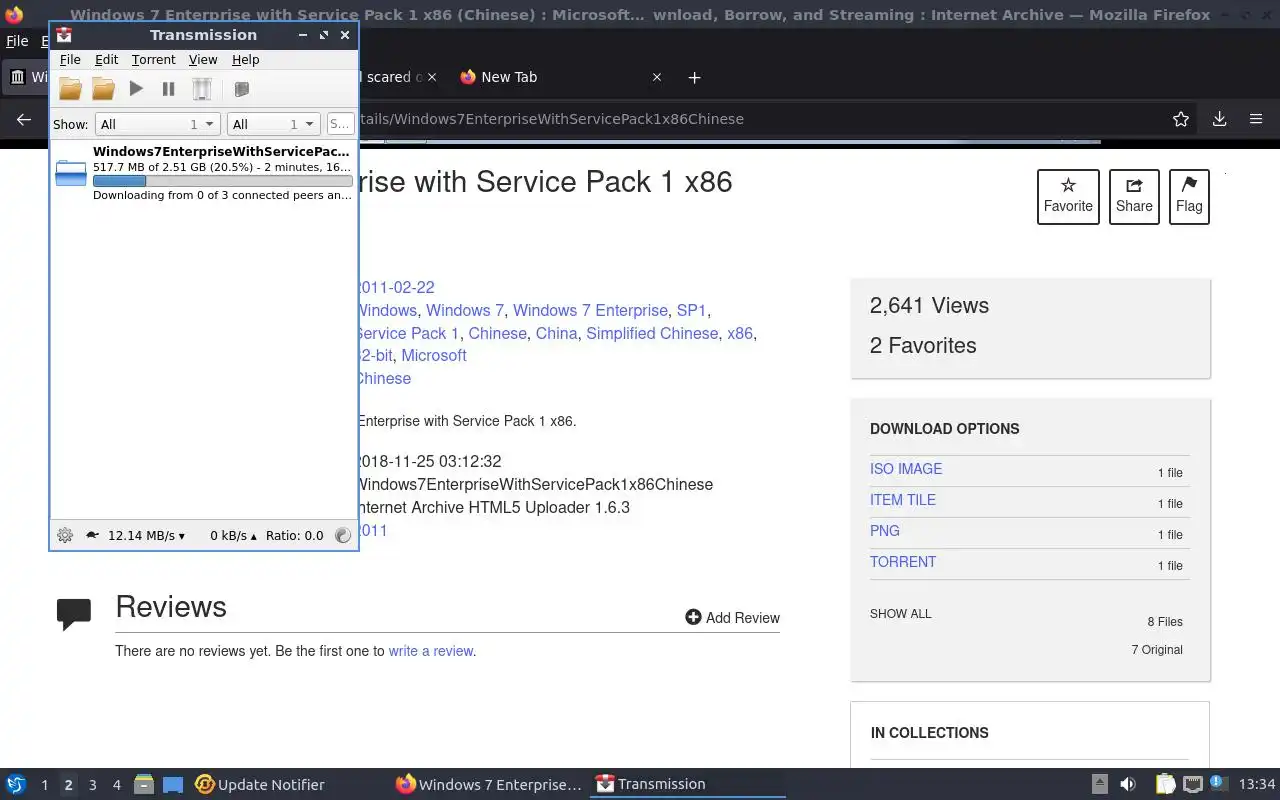This screenshot has width=1280, height=800.
Task: Open Firefox File menu
Action: [x=17, y=41]
